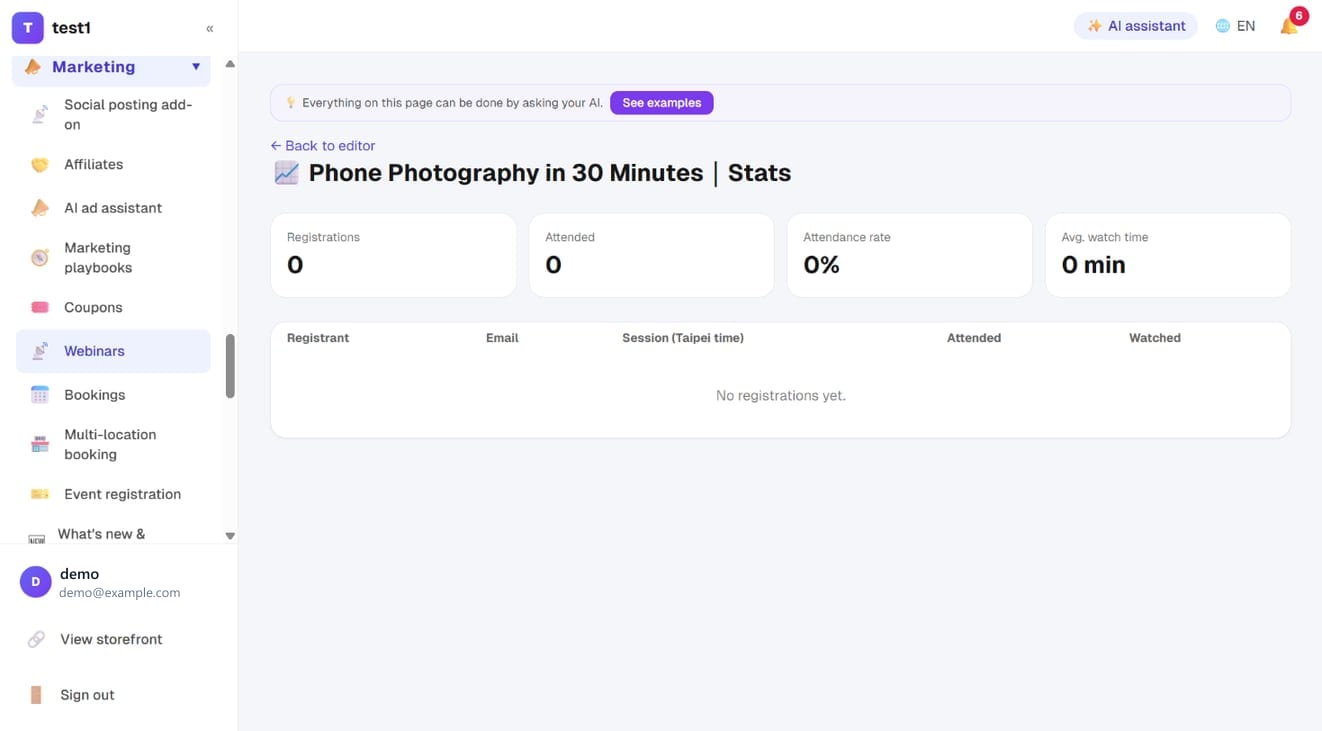Open notifications via the bell icon
1322x731 pixels.
[1290, 26]
